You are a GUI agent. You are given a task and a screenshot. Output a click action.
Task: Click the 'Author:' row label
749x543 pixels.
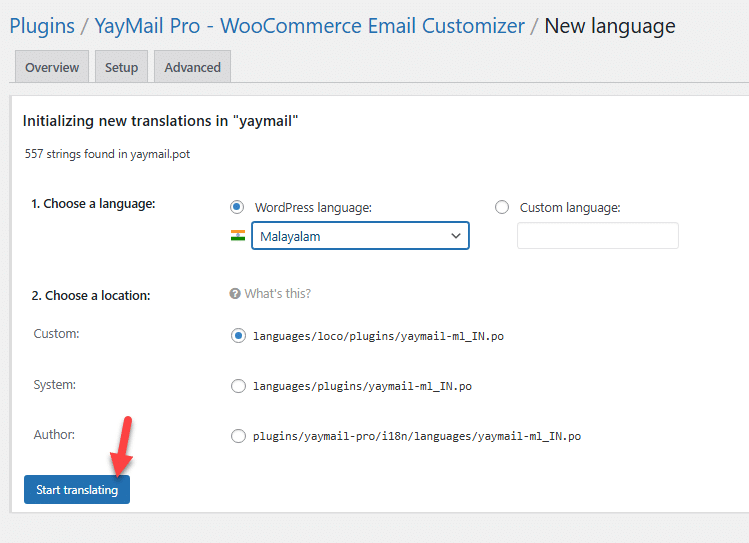coord(54,435)
